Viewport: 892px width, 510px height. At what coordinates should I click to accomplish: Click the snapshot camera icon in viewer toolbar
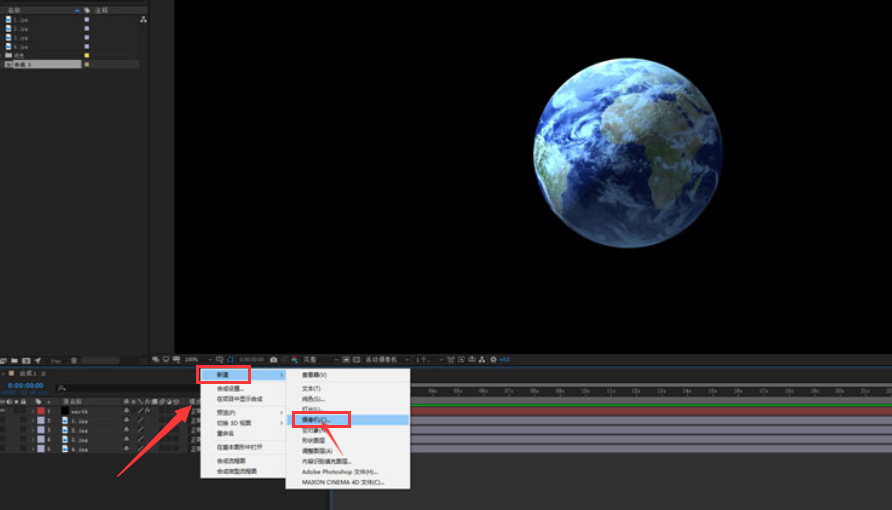pos(274,359)
